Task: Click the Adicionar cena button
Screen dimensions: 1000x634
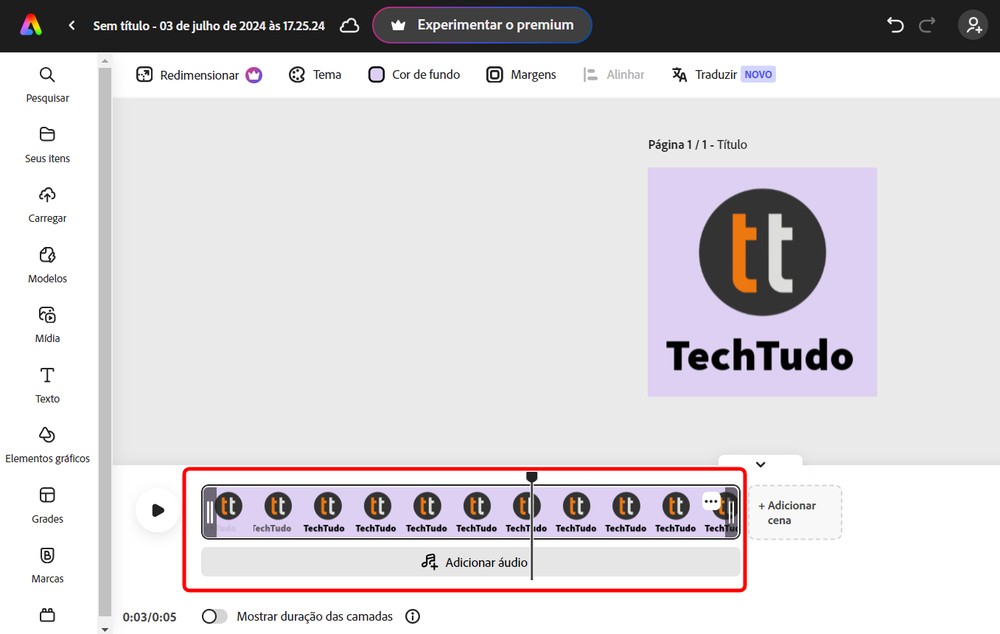Action: point(795,513)
